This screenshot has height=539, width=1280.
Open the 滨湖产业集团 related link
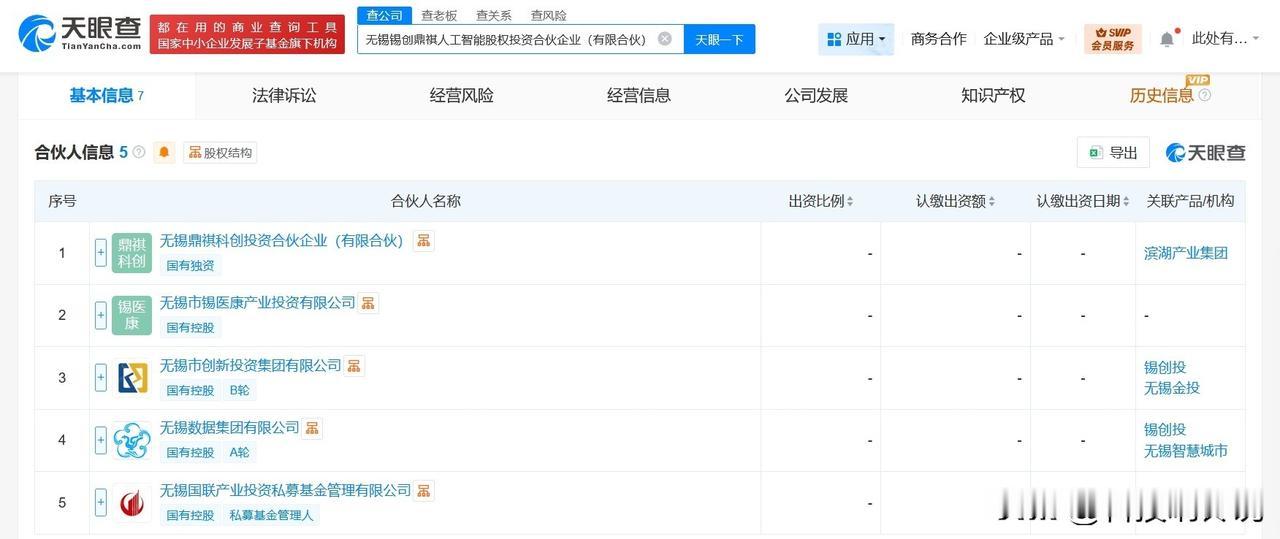(1185, 253)
